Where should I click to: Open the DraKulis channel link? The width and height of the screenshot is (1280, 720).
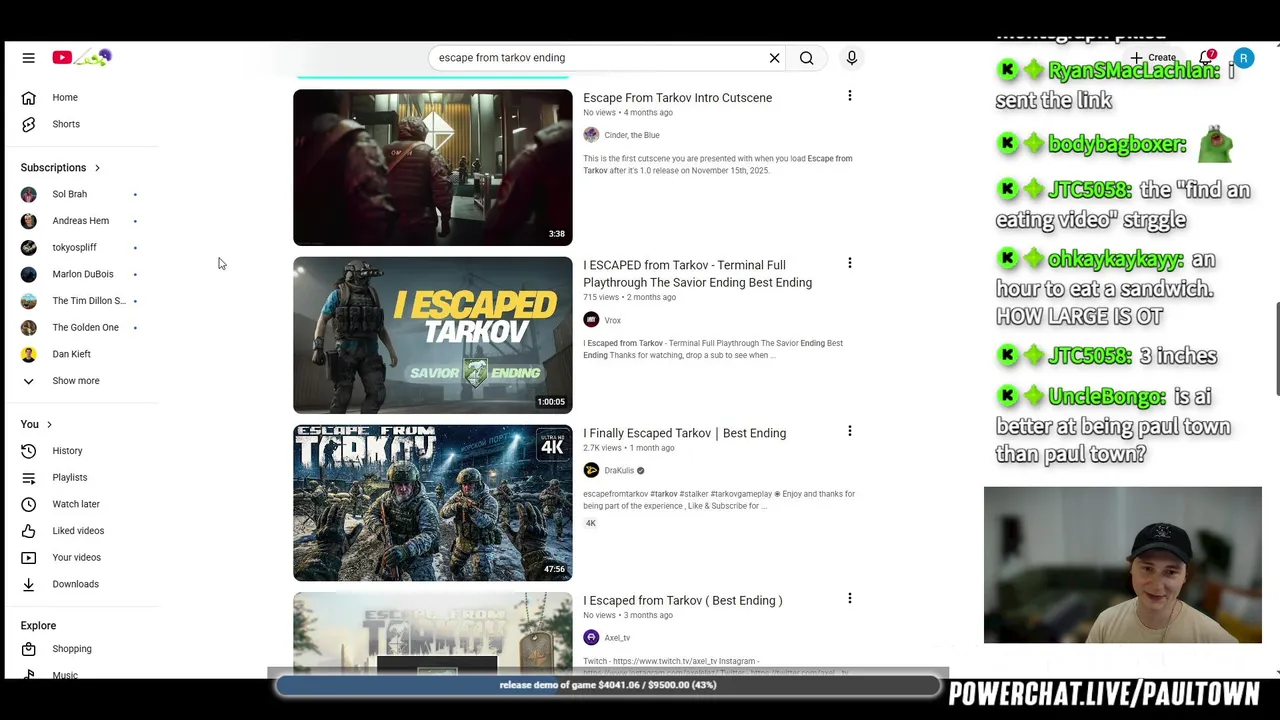pos(619,470)
